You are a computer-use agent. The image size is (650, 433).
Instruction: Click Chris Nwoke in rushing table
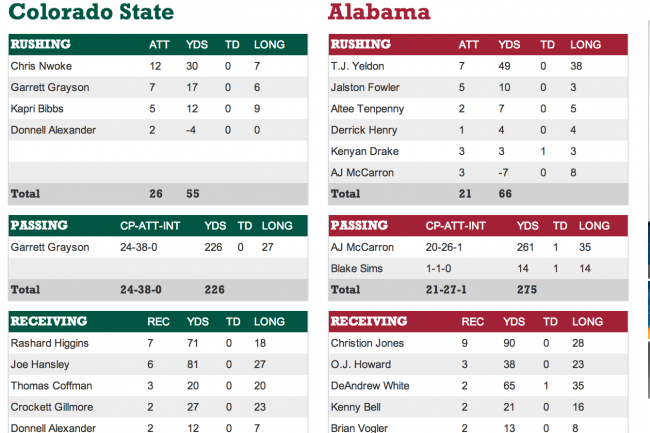(x=41, y=66)
